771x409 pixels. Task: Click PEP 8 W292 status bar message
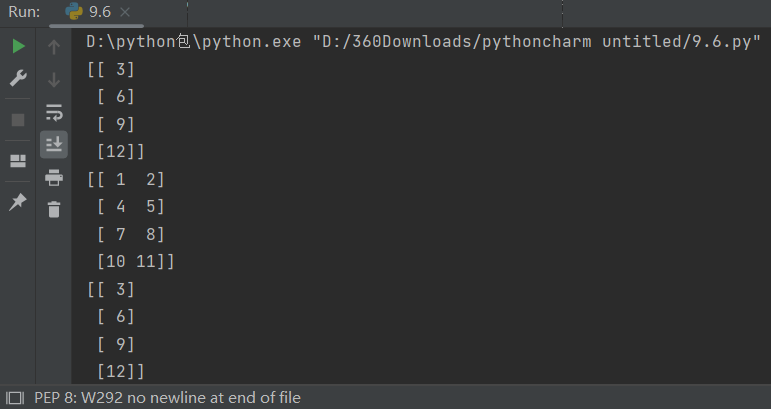click(x=167, y=398)
